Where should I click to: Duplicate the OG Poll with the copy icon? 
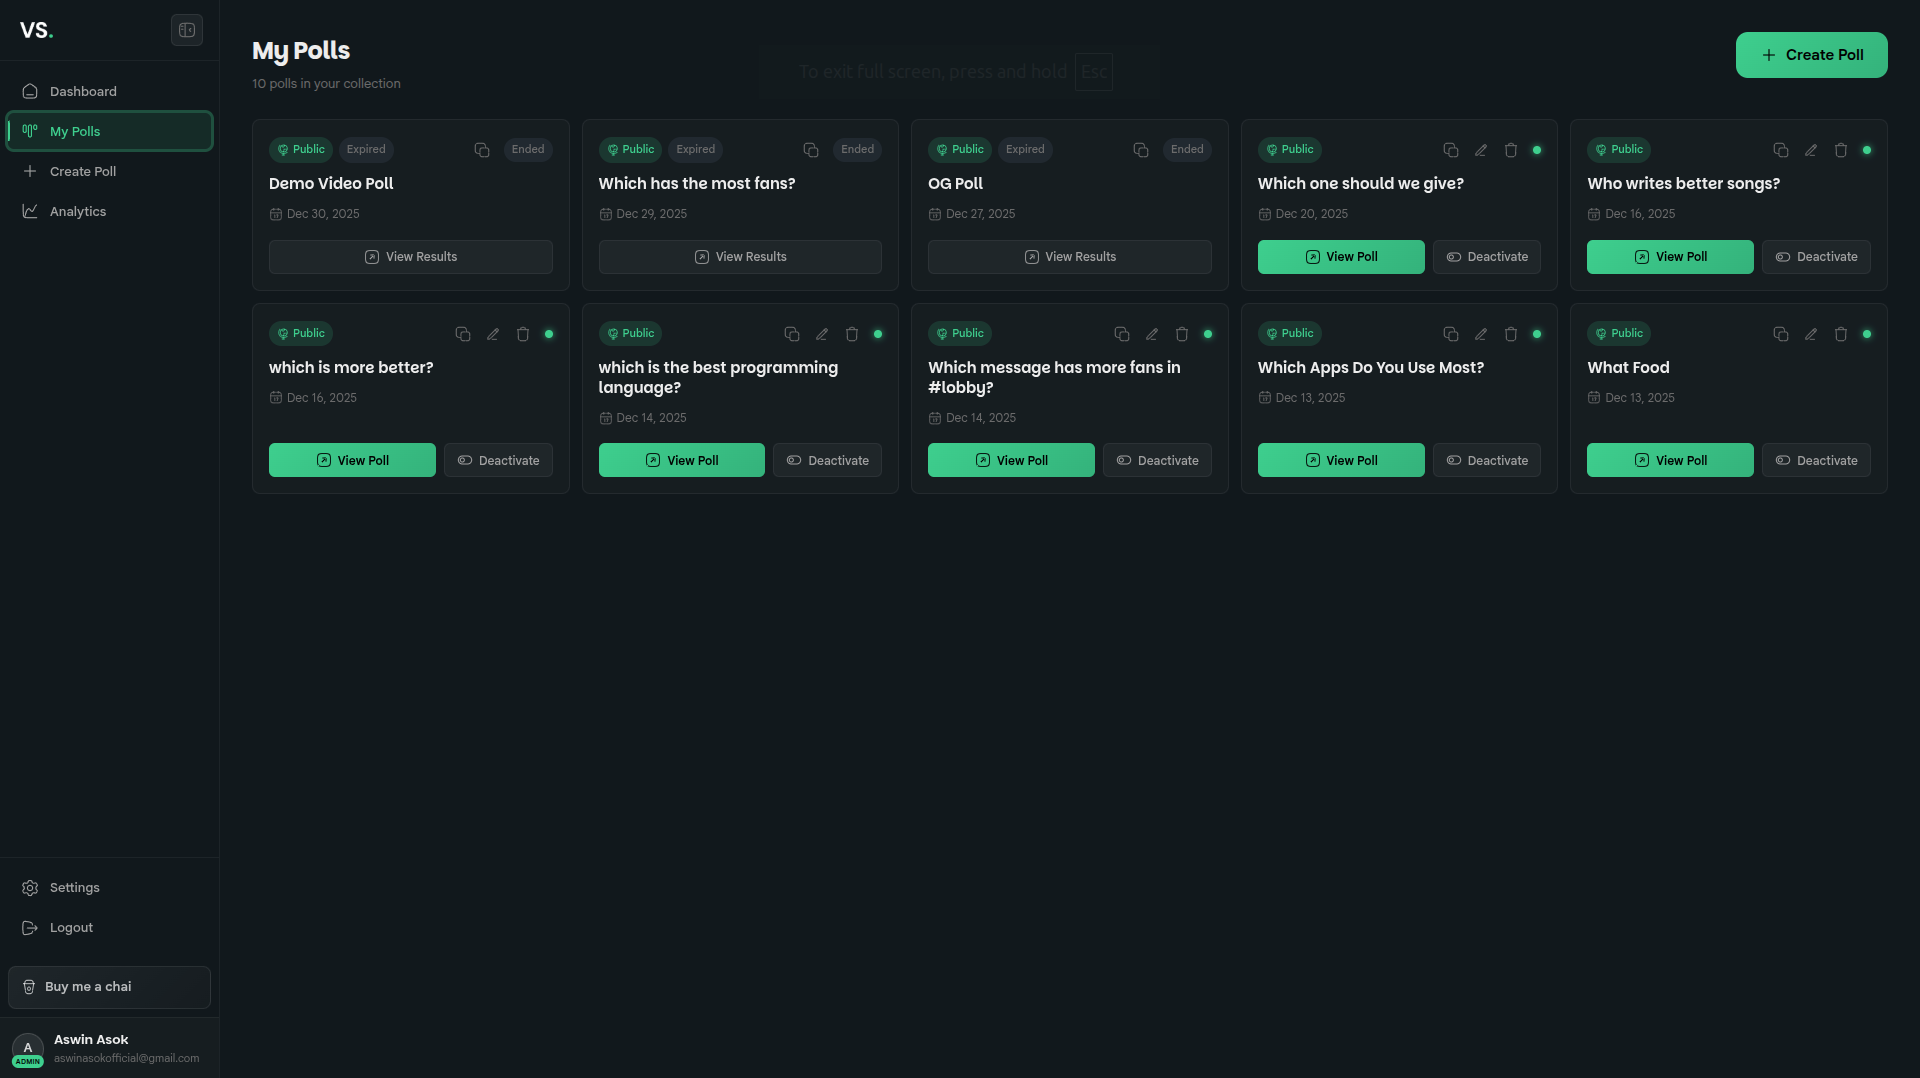click(x=1140, y=150)
